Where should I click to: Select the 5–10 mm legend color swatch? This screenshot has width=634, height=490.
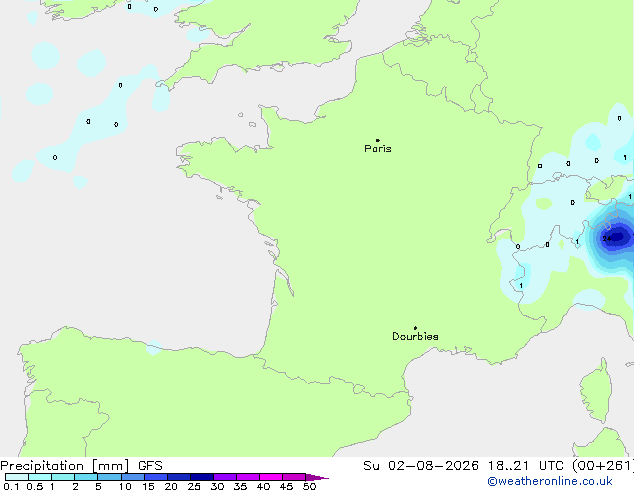point(109,477)
